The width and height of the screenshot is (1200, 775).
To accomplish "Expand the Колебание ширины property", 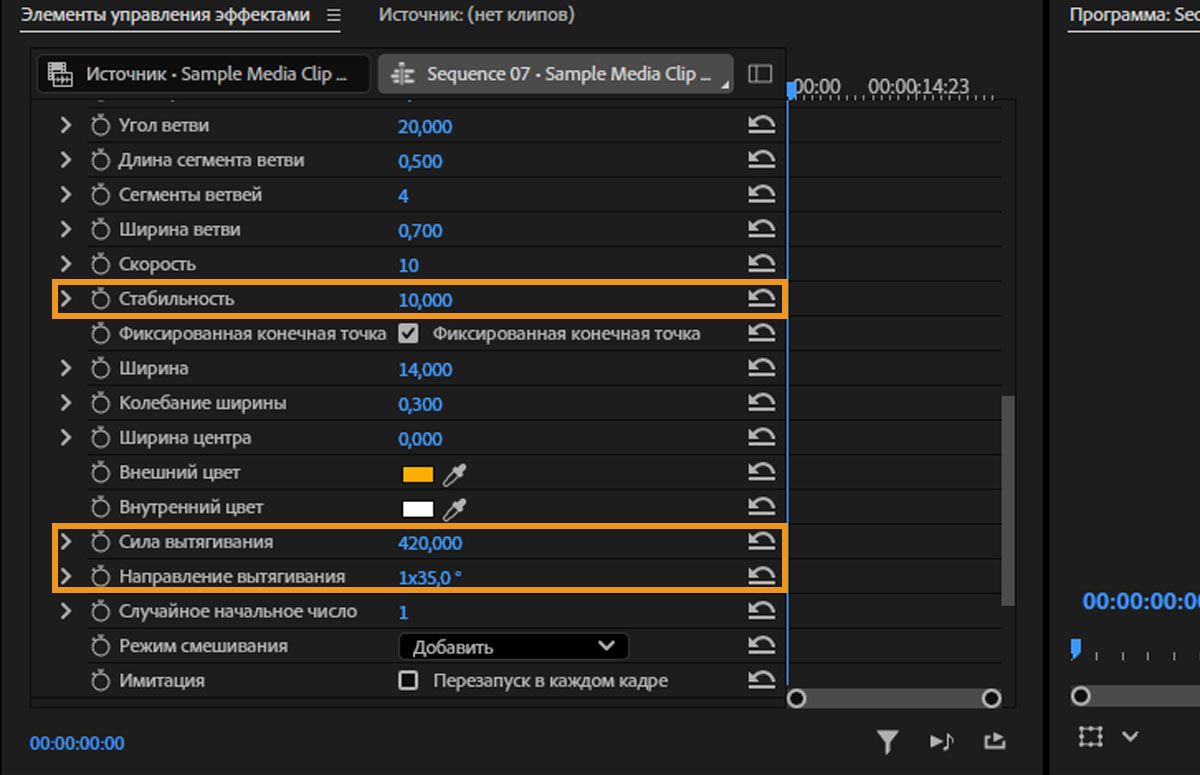I will coord(66,403).
